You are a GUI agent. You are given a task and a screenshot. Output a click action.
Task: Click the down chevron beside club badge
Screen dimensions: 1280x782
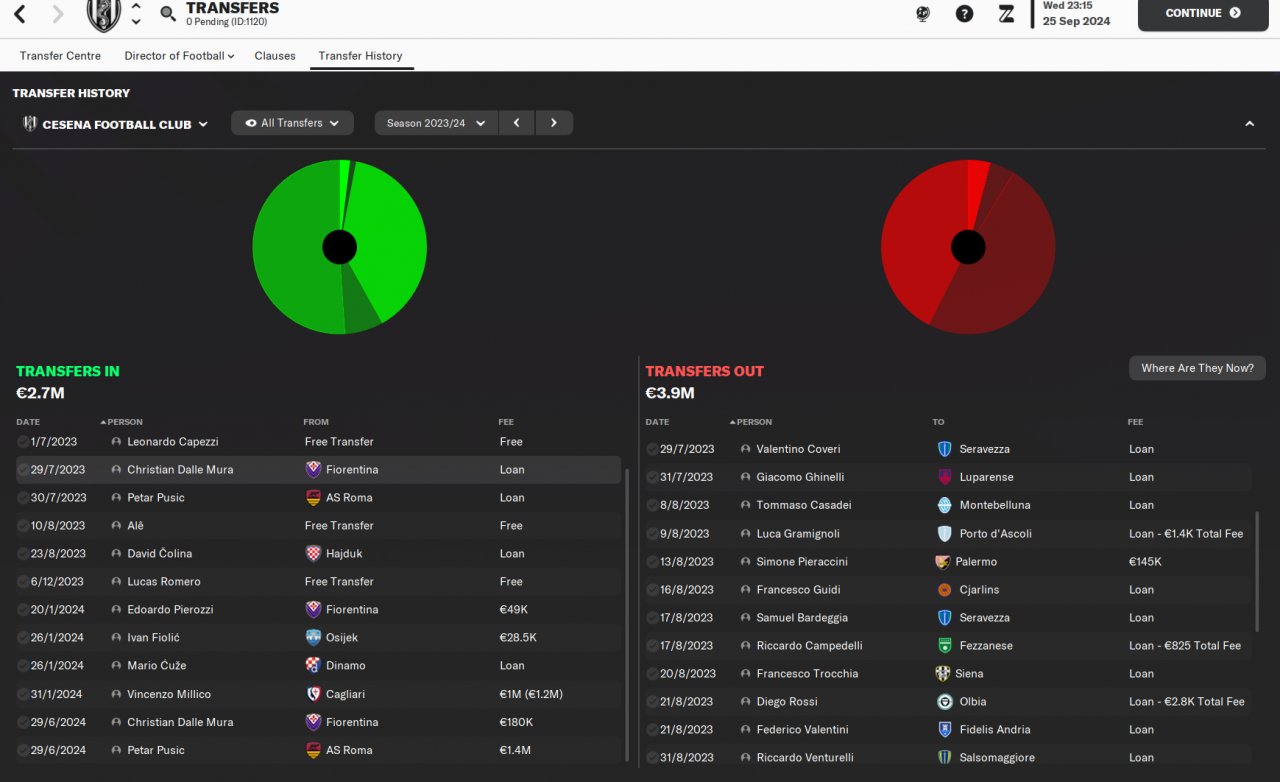136,21
